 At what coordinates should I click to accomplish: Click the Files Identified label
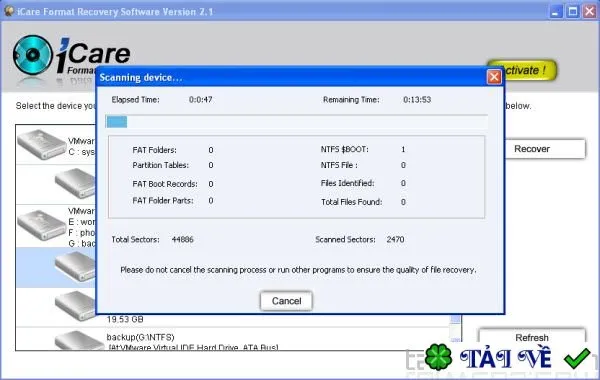(347, 183)
